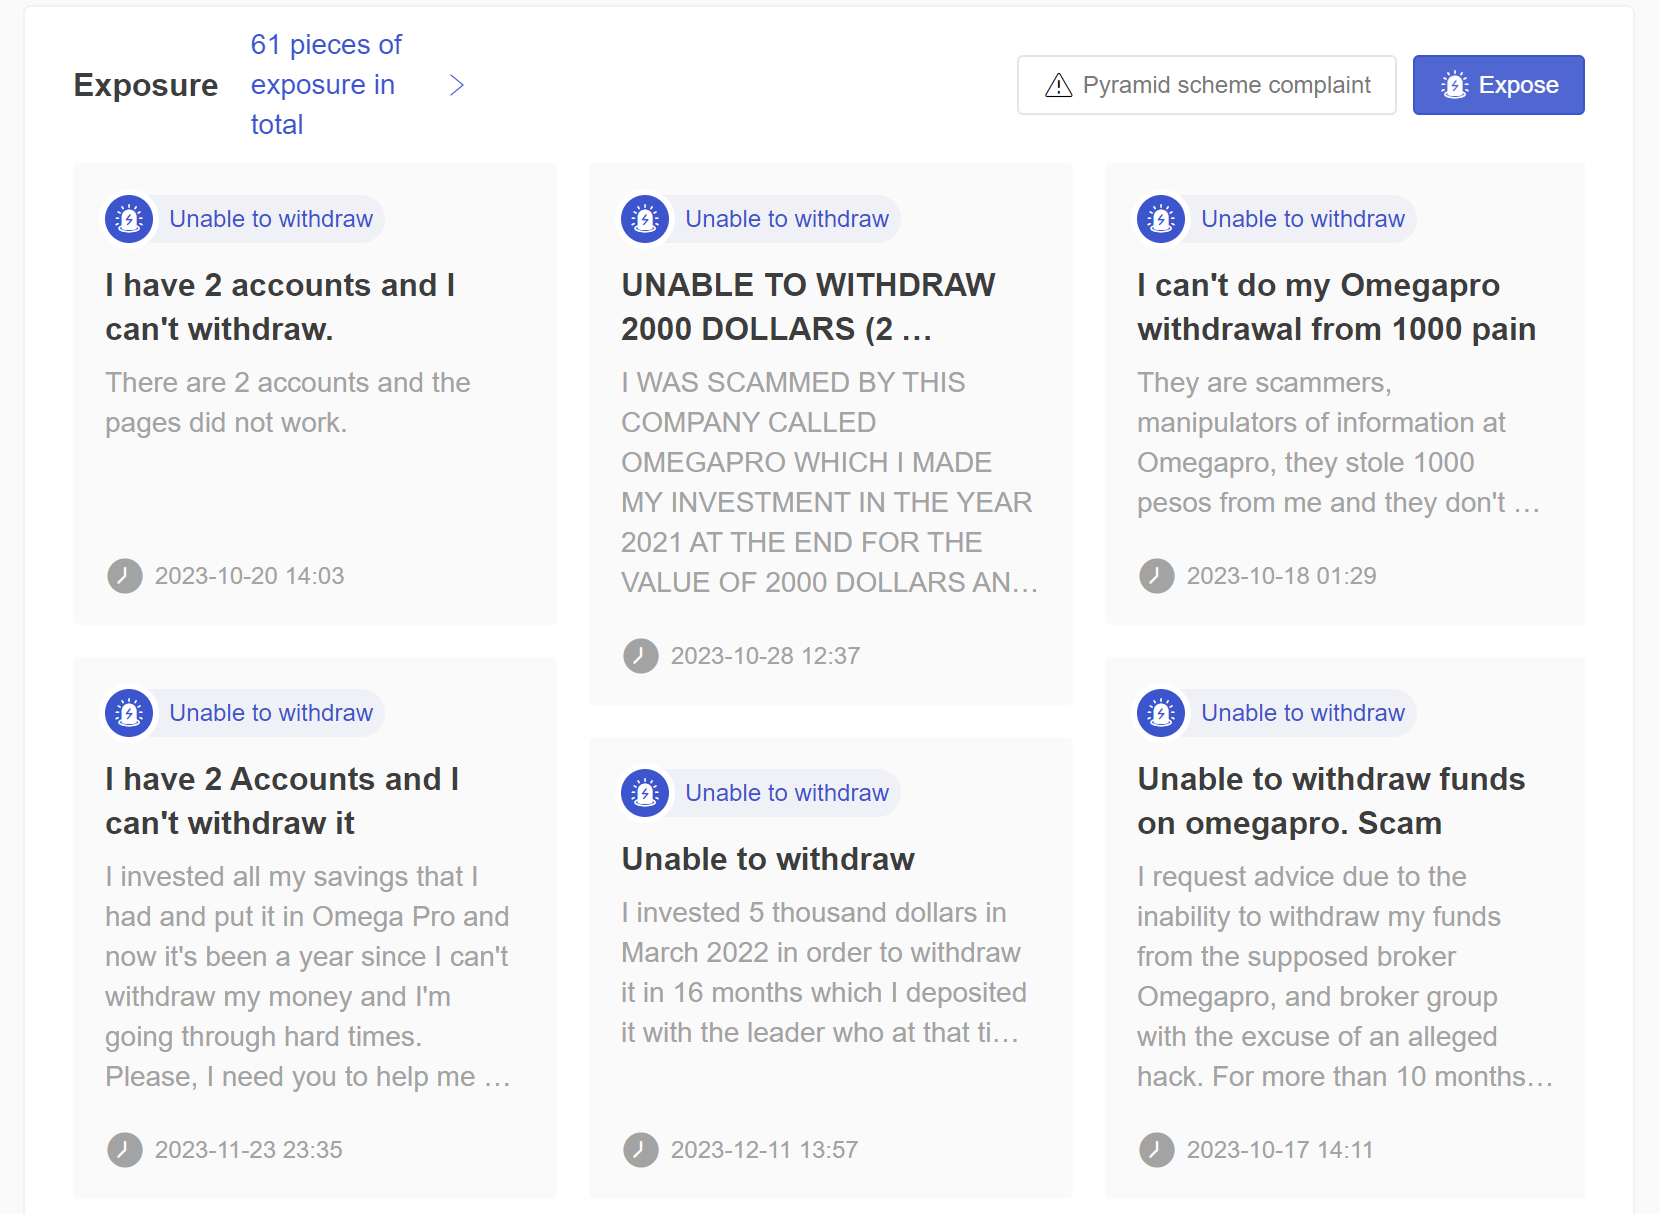Viewport: 1660px width, 1214px height.
Task: Open post 'UNABLE TO WITHDRAW 2000 DOLLARS (2 …'
Action: (808, 307)
